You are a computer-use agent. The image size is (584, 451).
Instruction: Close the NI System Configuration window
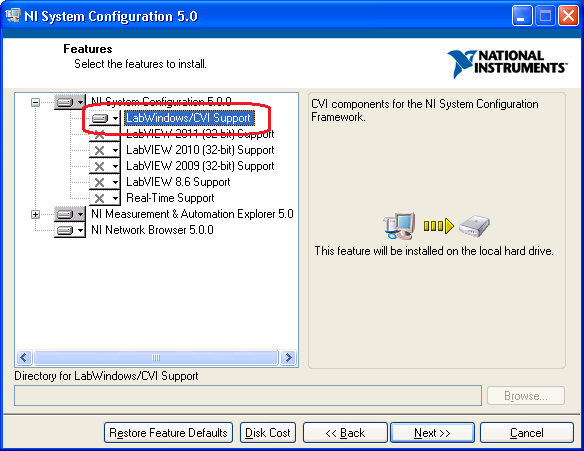click(x=568, y=16)
